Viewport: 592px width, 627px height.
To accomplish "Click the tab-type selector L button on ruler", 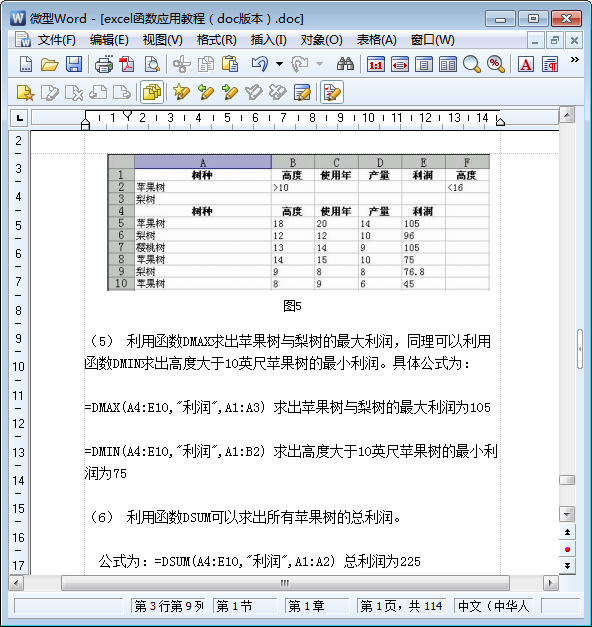I will tap(19, 118).
